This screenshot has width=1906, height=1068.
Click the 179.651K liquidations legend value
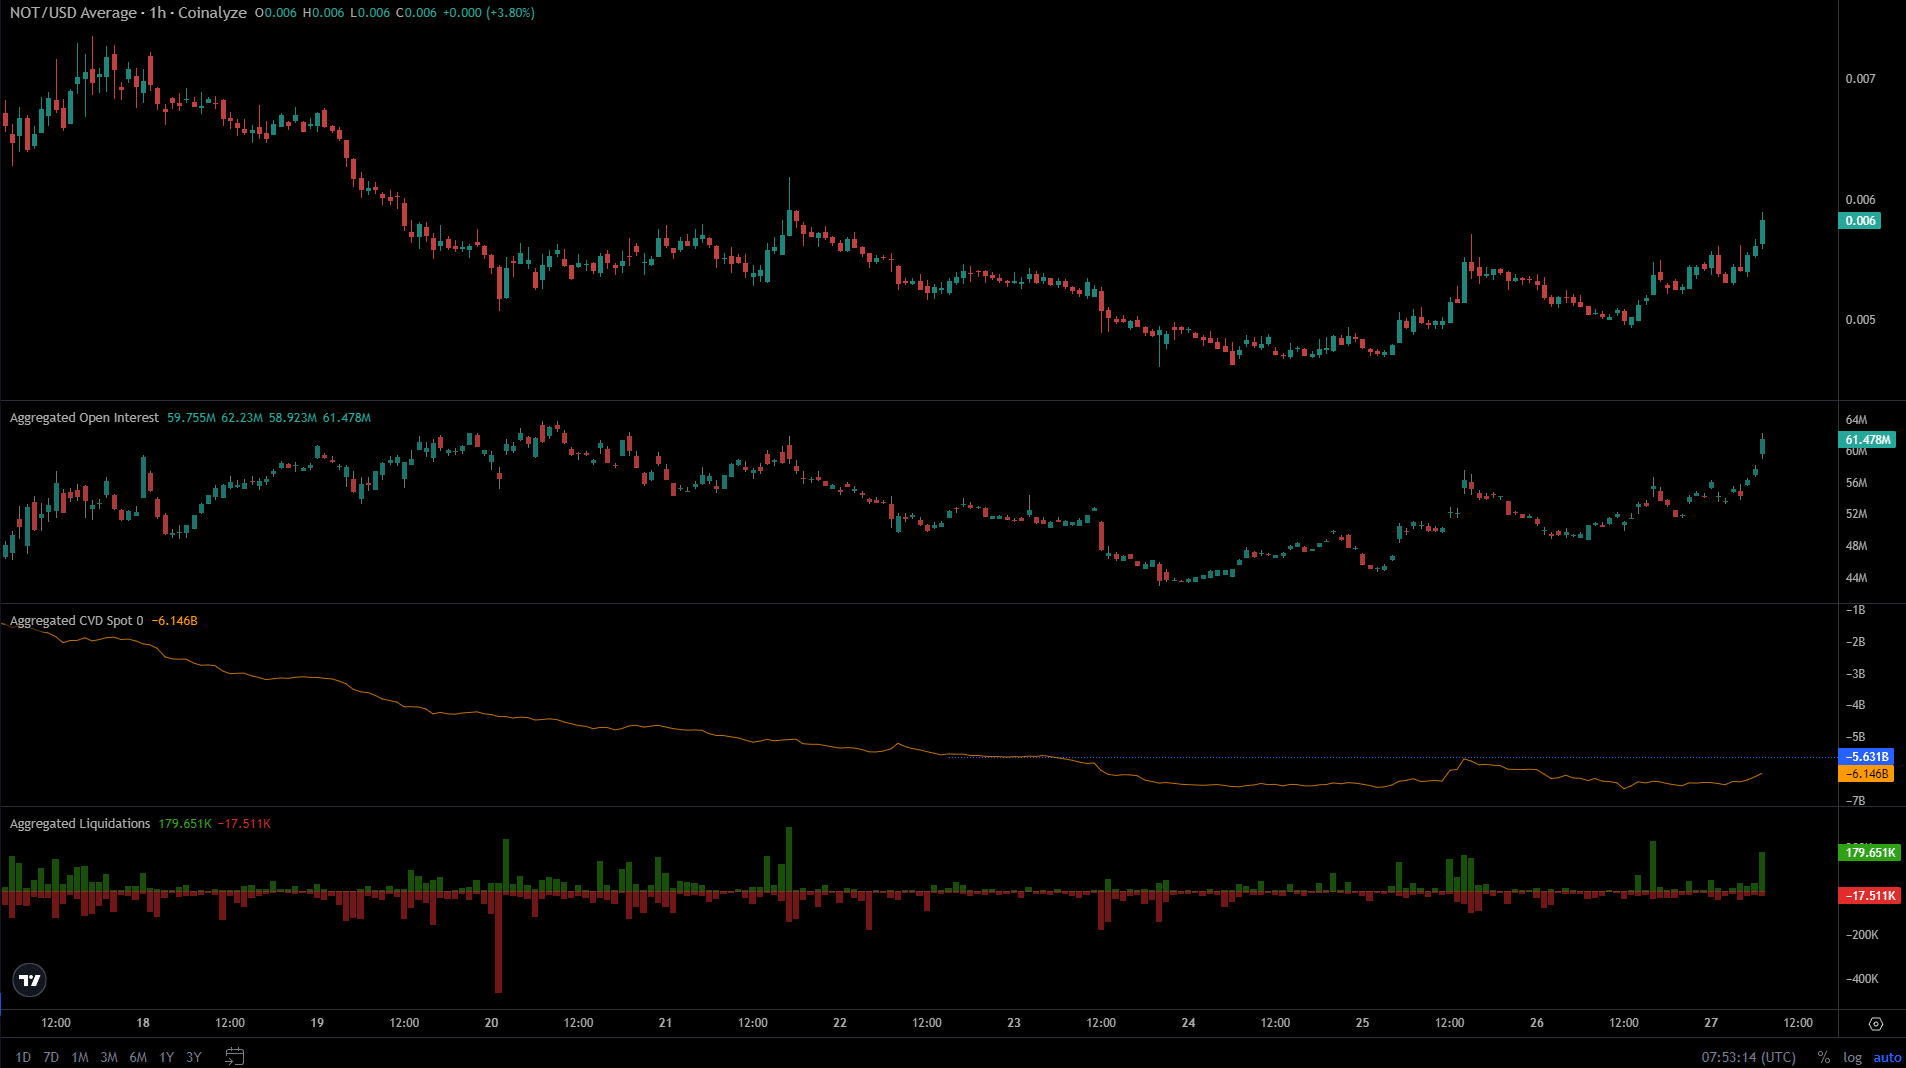185,824
